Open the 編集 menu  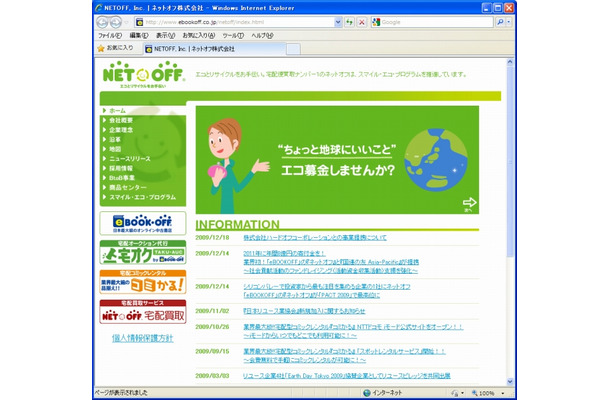coord(139,35)
